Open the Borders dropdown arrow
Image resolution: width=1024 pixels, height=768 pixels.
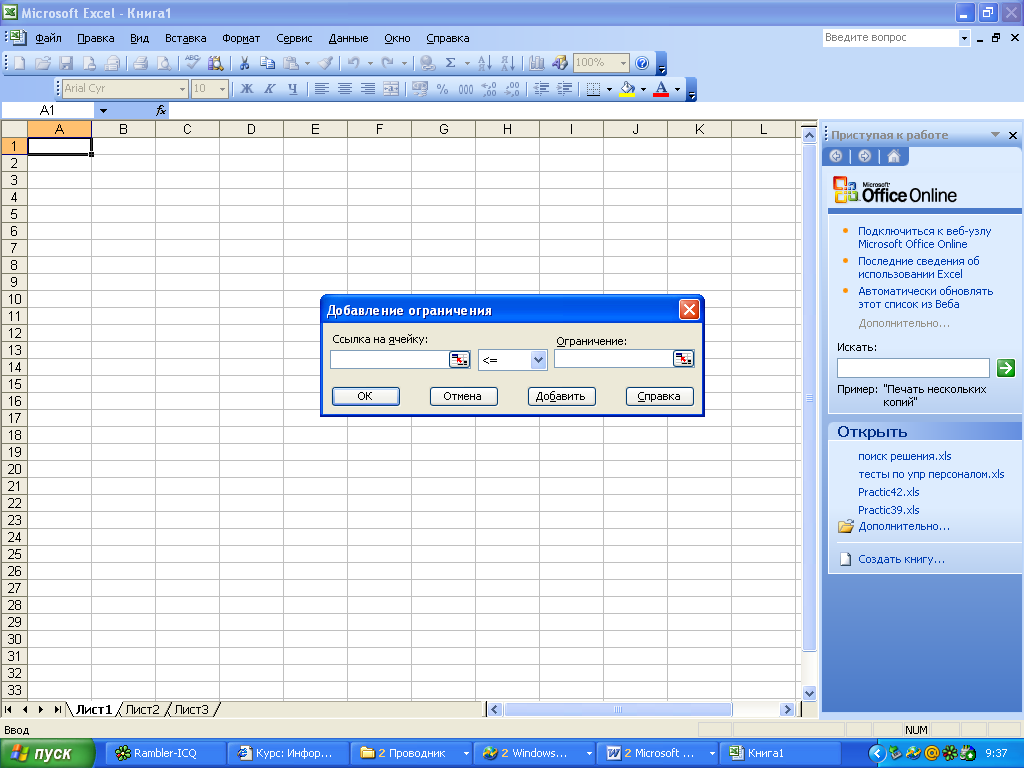609,89
